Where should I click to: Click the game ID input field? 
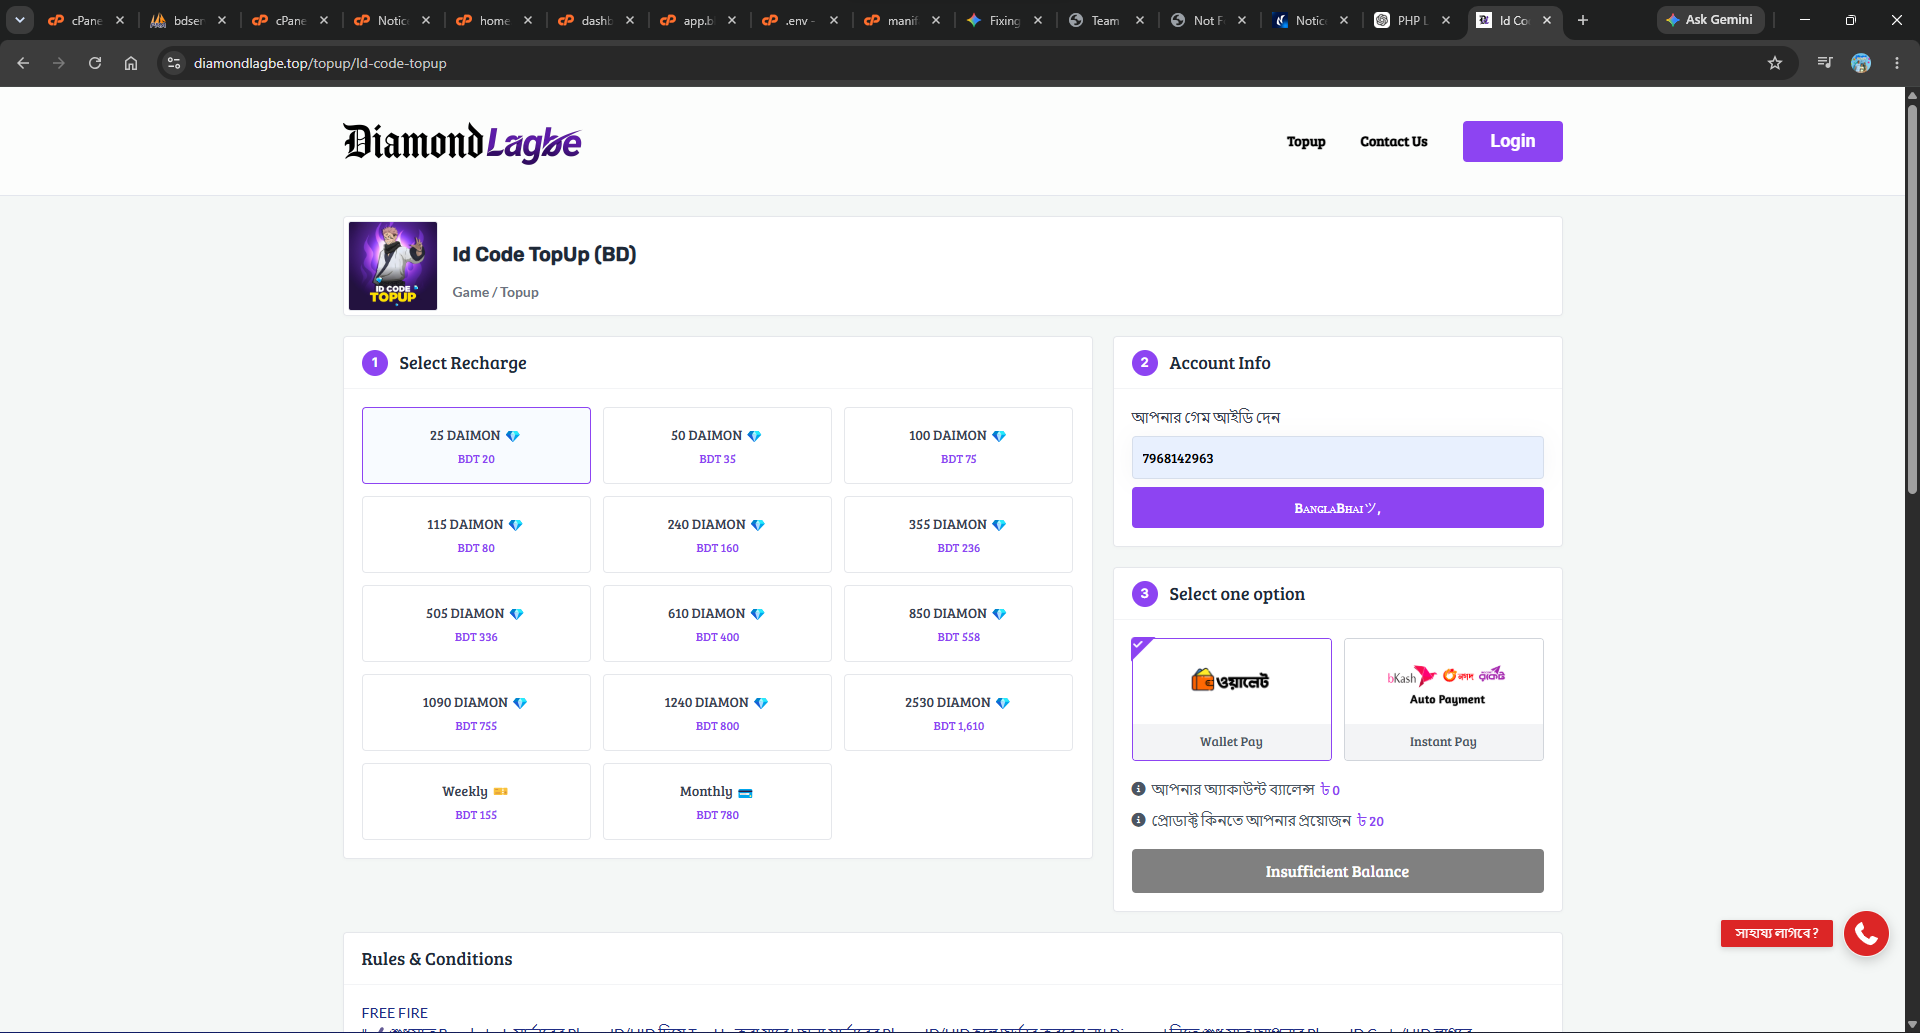(1337, 458)
